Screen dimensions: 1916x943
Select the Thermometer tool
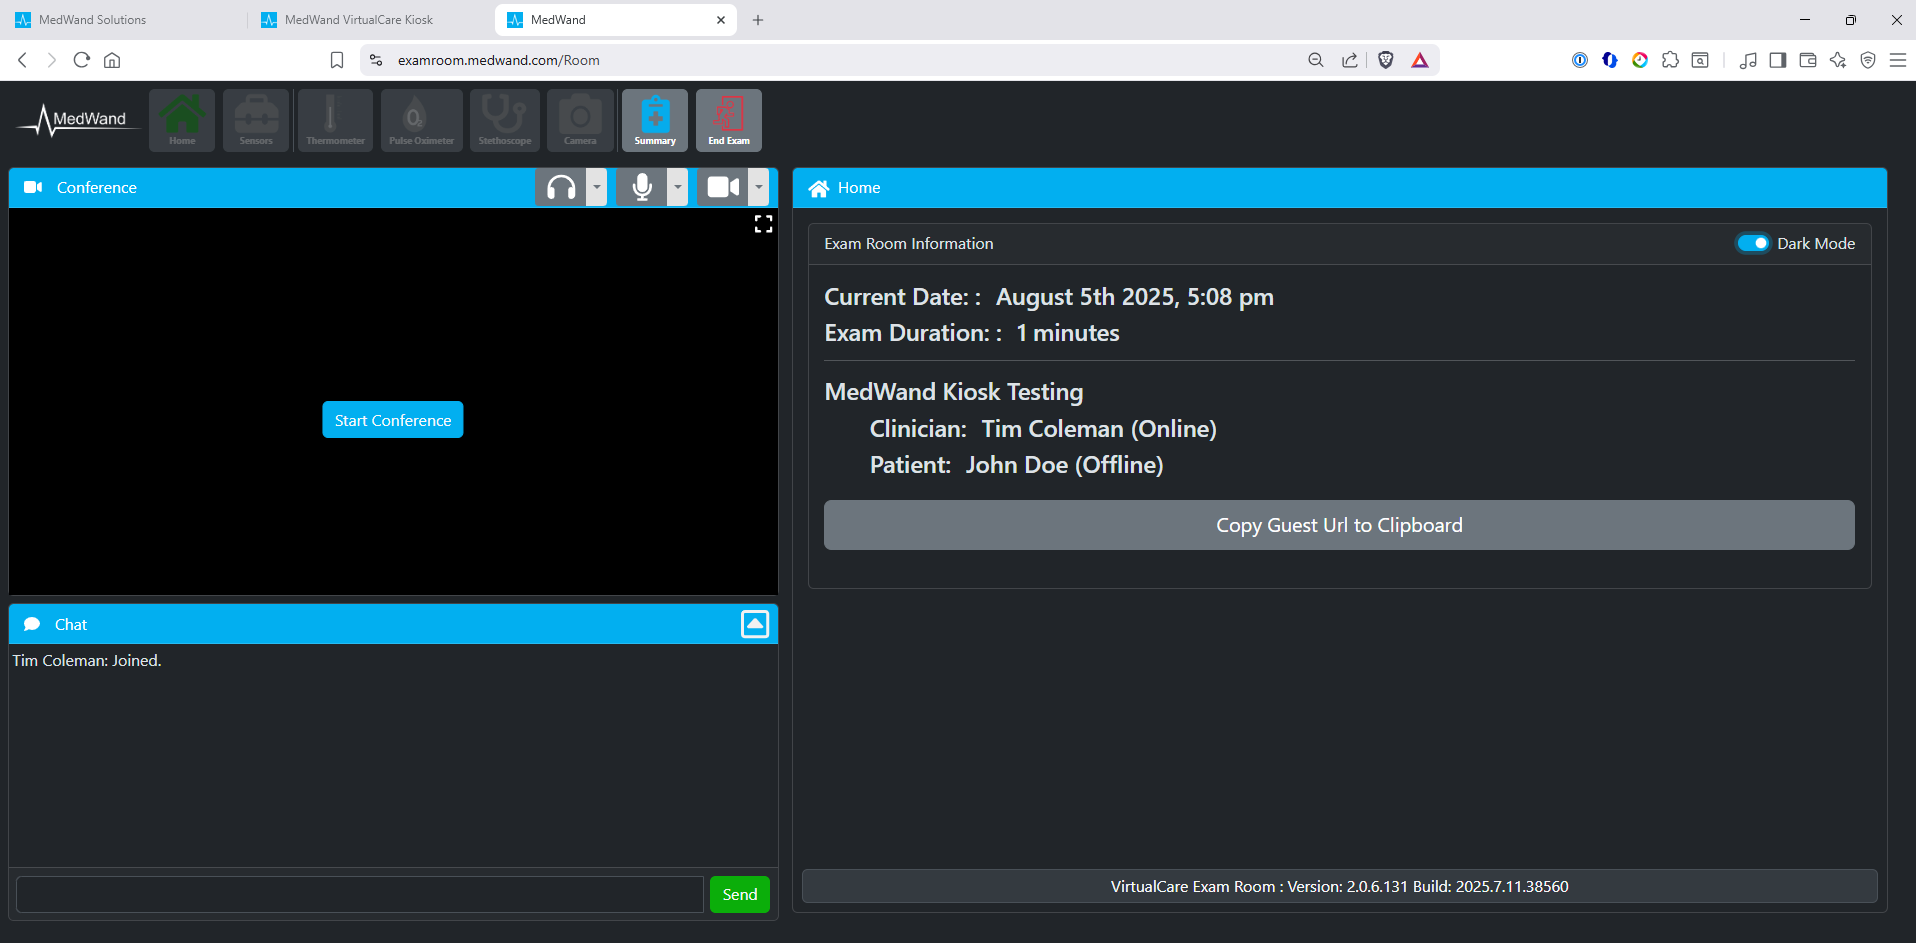tap(335, 120)
